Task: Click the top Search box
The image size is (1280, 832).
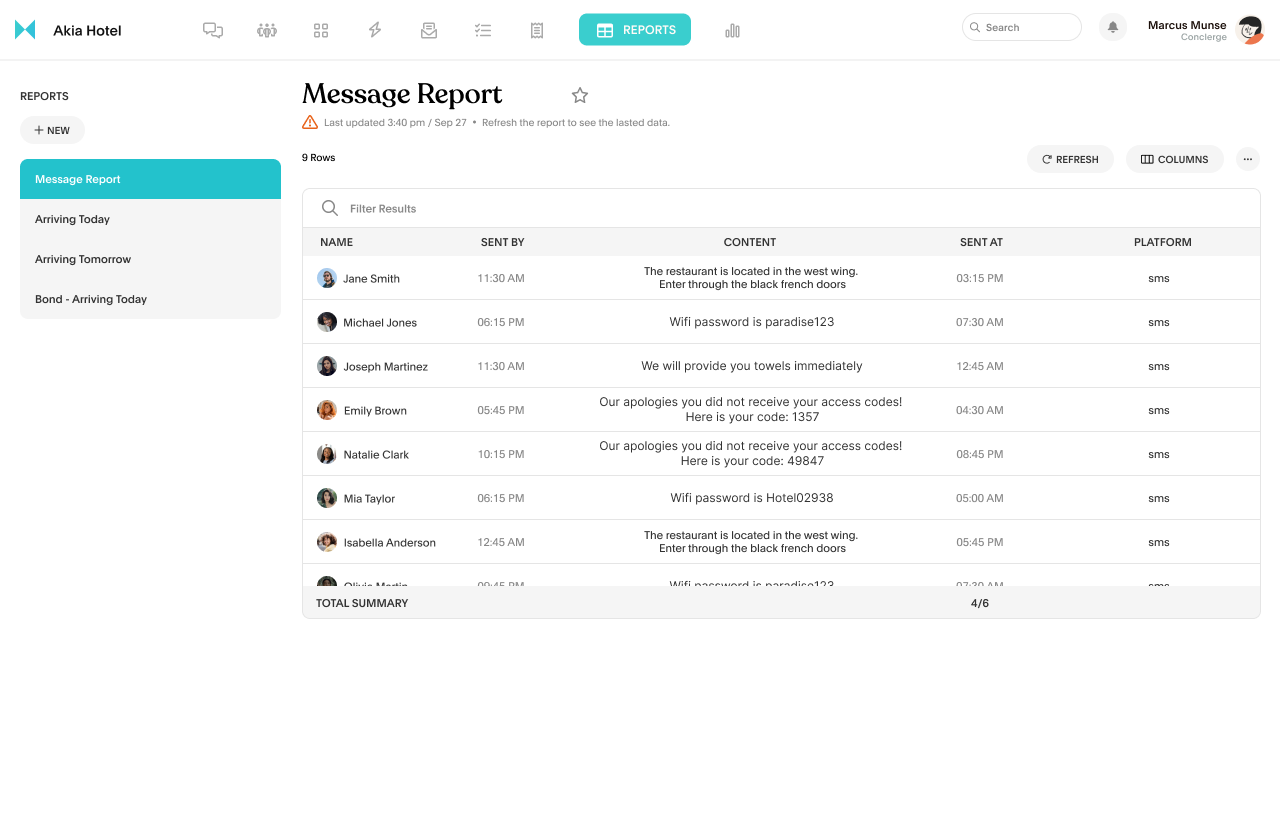Action: click(x=1022, y=27)
